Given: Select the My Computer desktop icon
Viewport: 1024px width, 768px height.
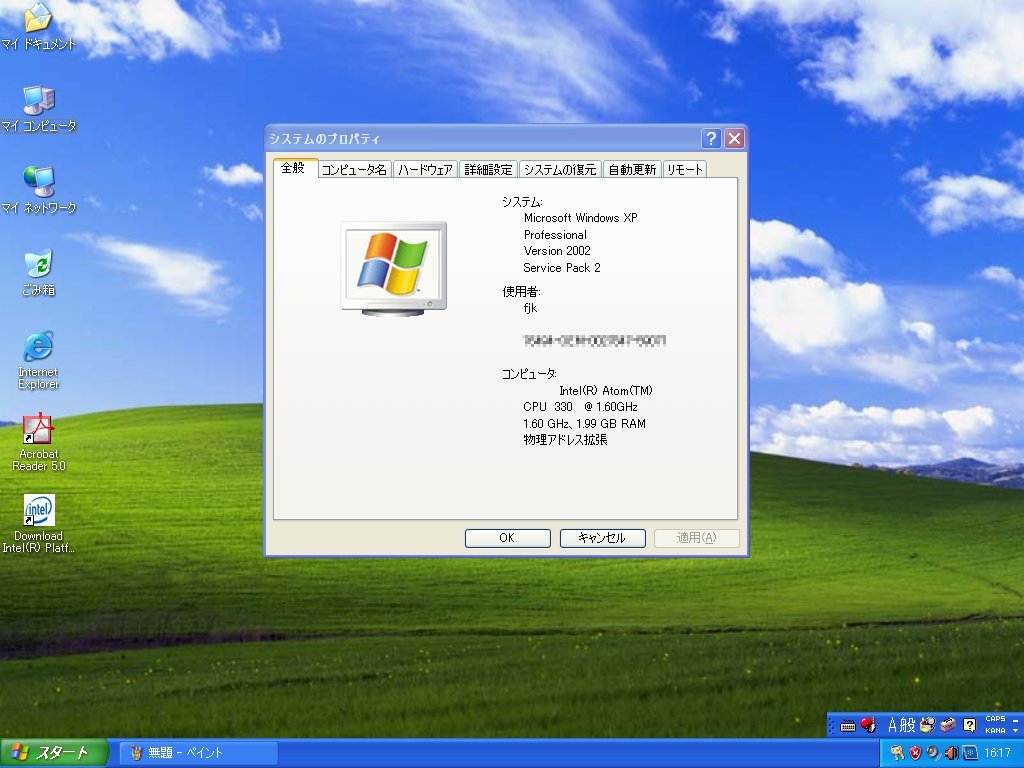Looking at the screenshot, I should (x=38, y=100).
